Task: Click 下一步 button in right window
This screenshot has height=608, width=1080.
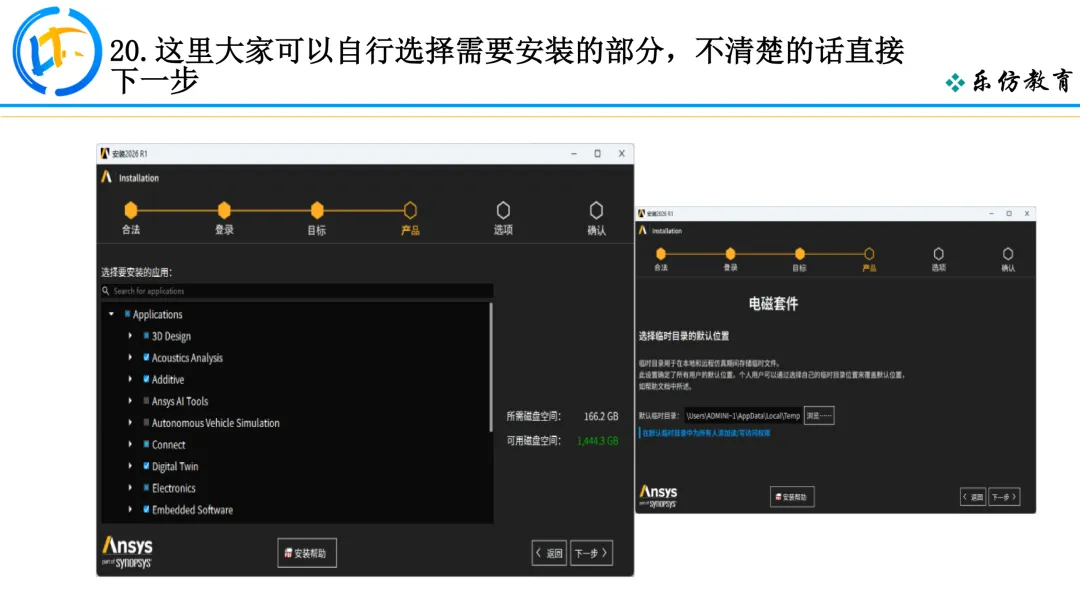Action: [x=1004, y=496]
